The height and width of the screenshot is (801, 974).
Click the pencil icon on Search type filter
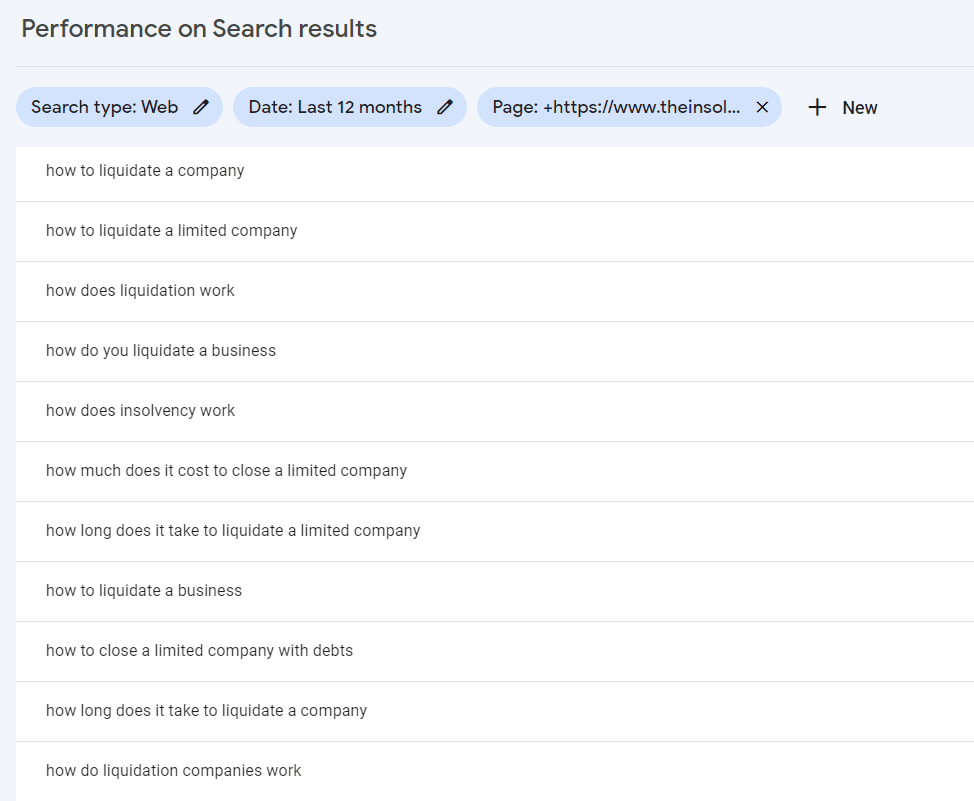[201, 107]
